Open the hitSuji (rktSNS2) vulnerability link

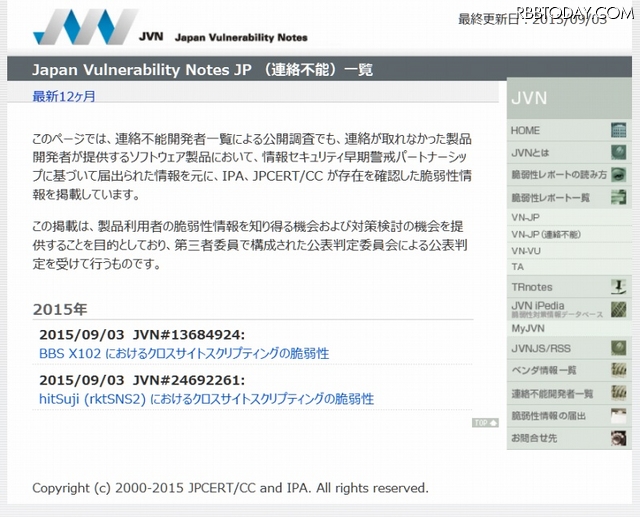[x=207, y=399]
